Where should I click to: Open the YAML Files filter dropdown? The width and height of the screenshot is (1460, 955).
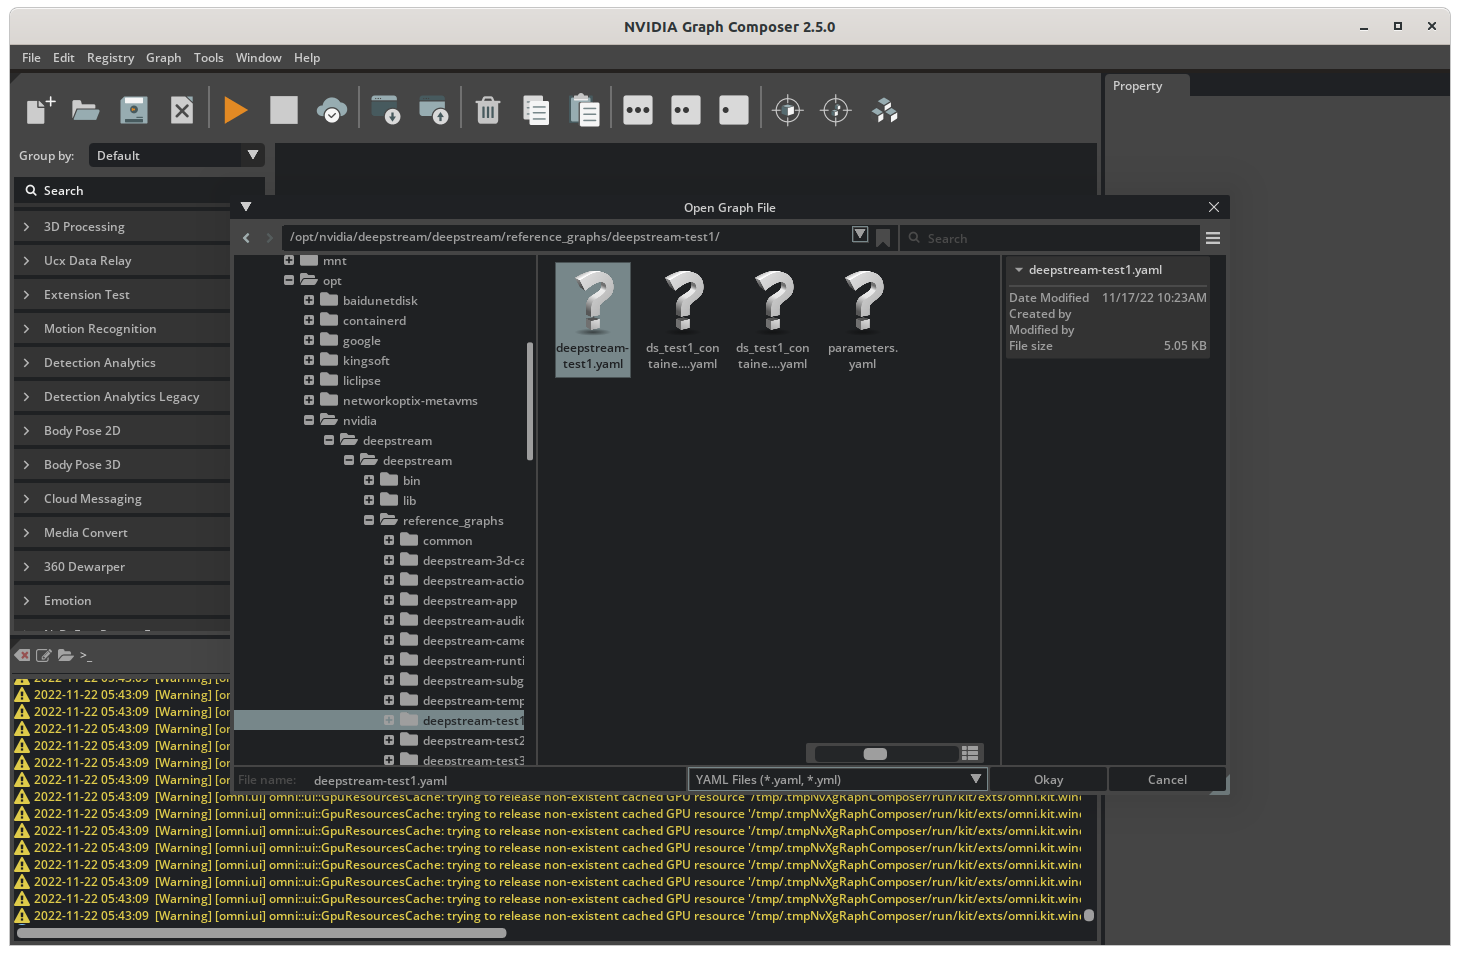point(838,780)
